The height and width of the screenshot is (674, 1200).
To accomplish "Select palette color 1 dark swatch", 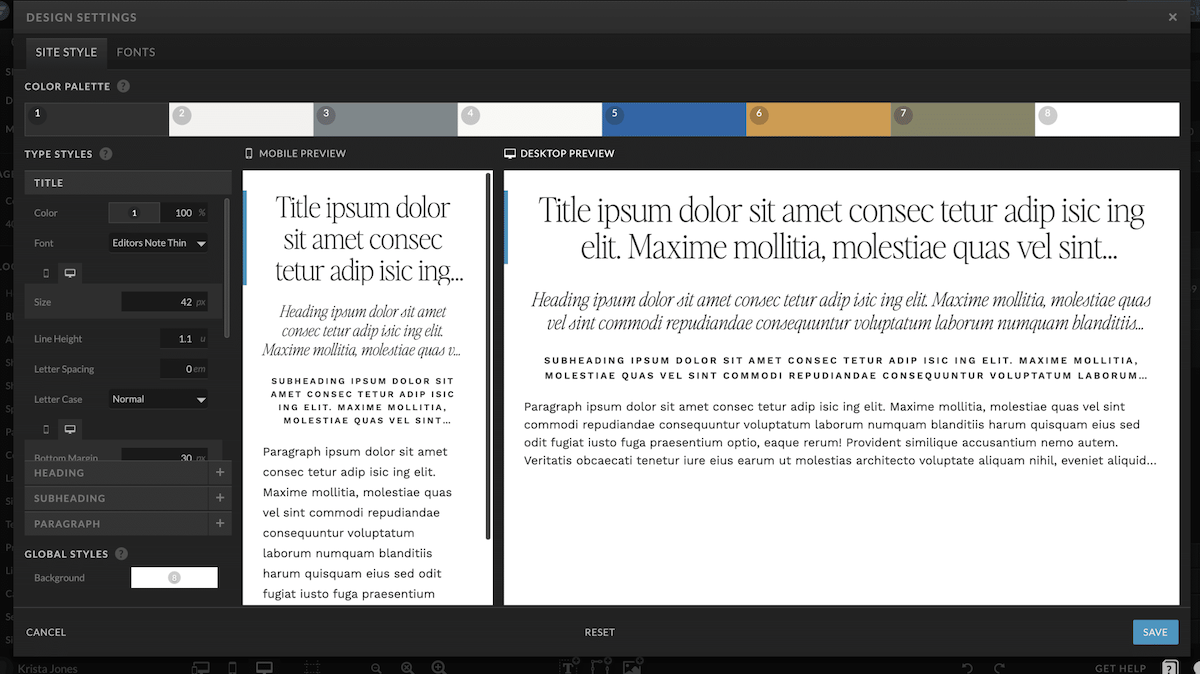I will coord(97,119).
